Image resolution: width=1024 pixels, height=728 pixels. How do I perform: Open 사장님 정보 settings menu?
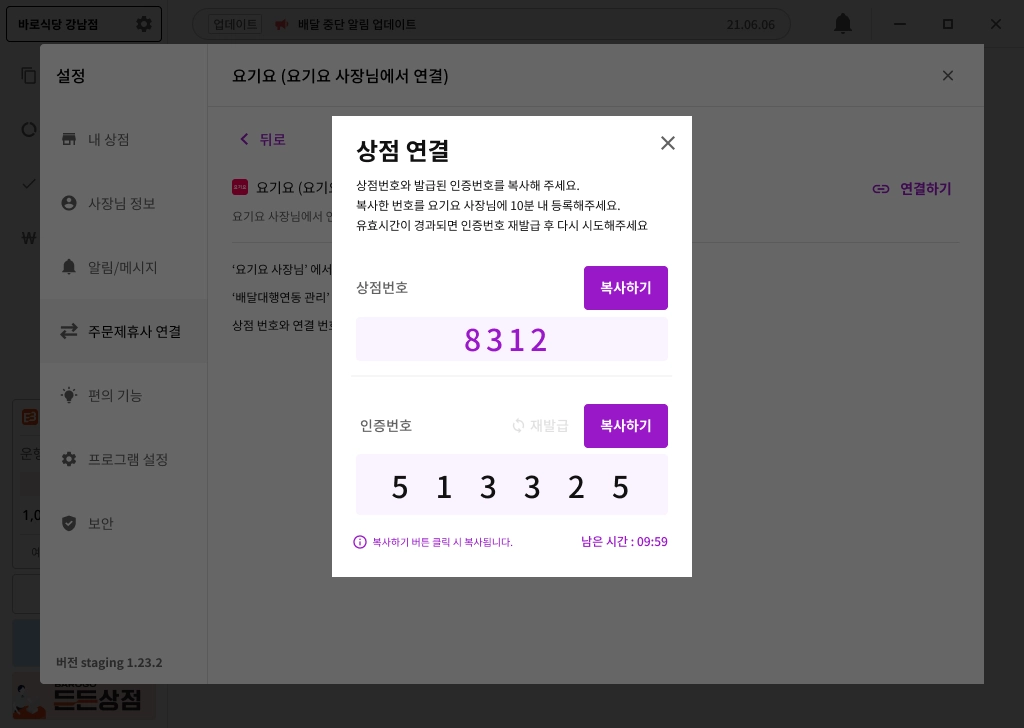pos(123,203)
